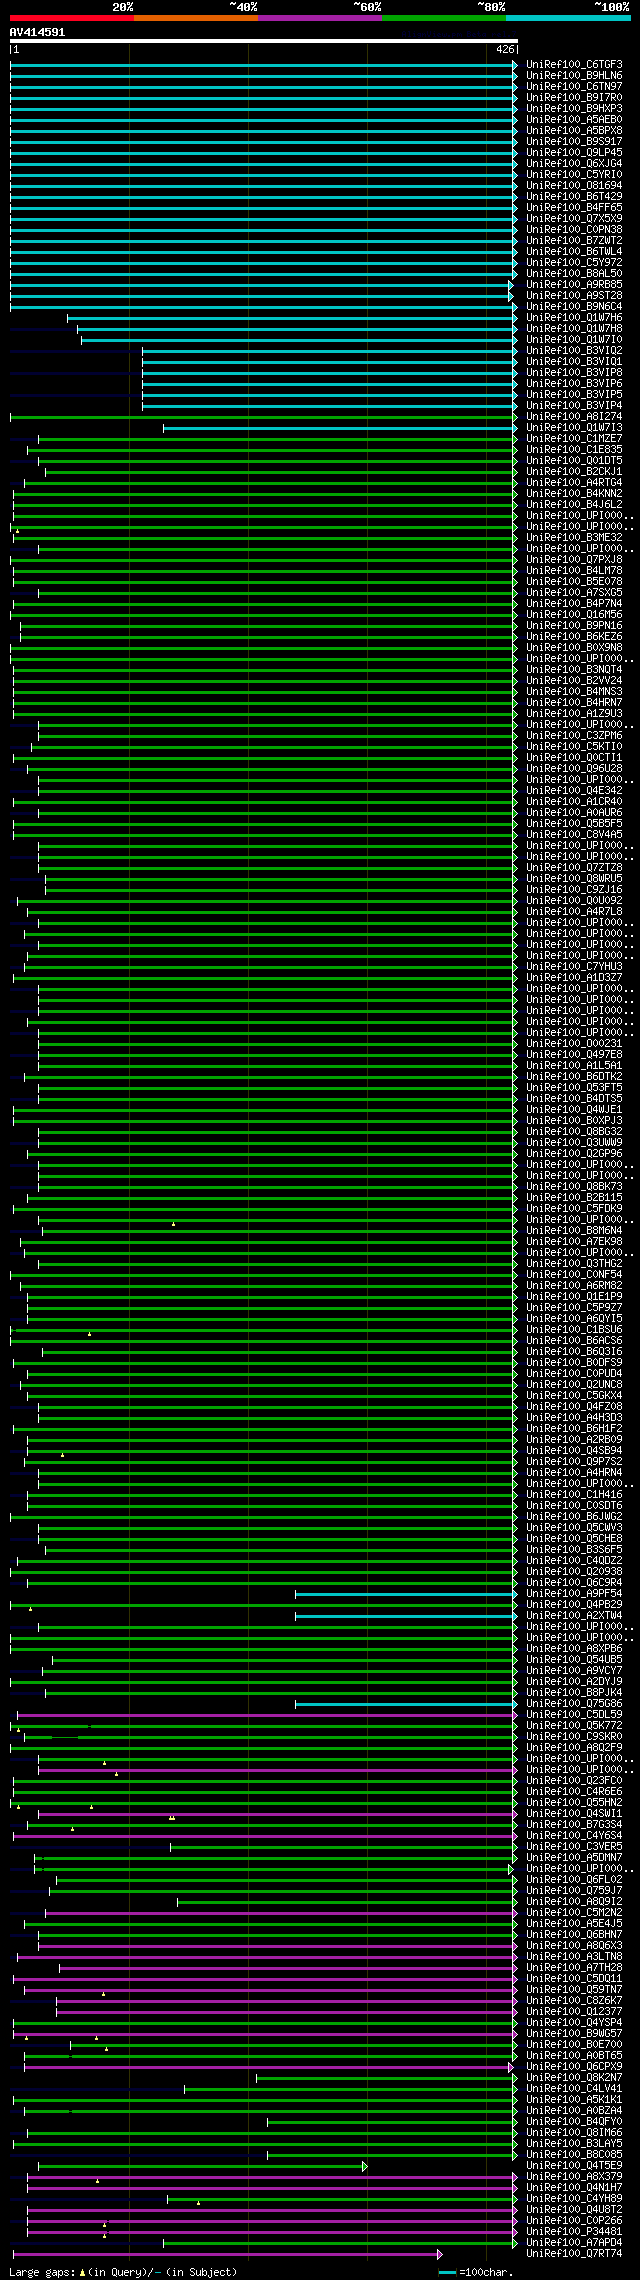This screenshot has width=640, height=2280.
Task: Select hit label UniRef100_B8C085
Action: click(574, 2155)
